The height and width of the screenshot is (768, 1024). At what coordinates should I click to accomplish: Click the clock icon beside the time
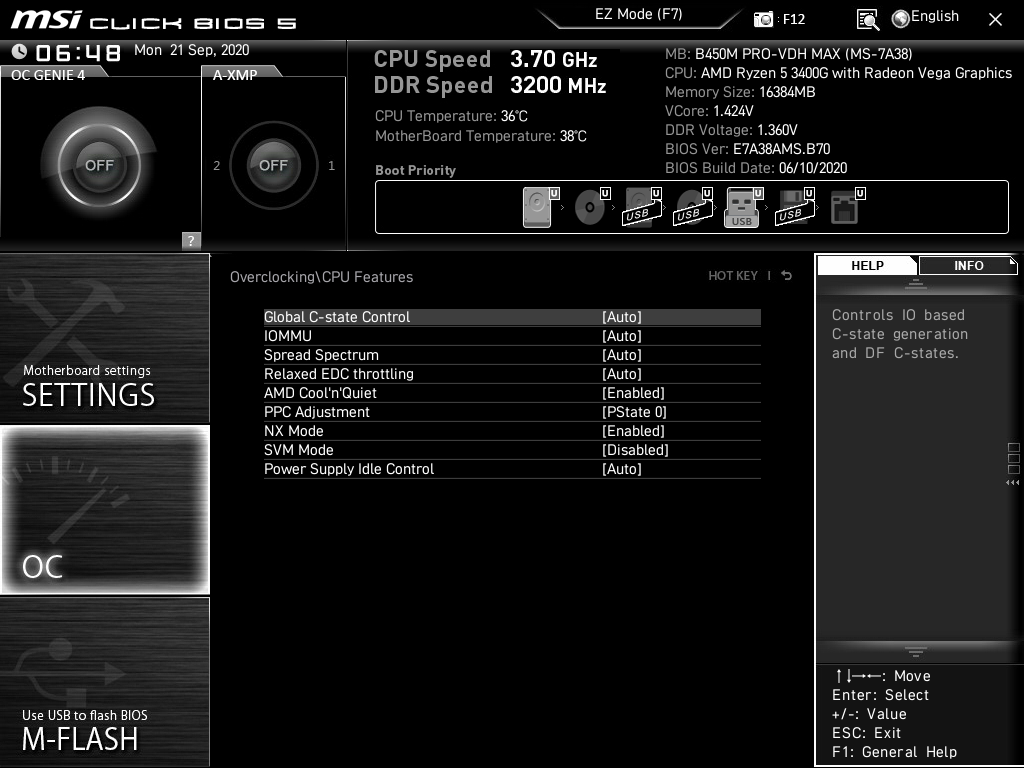click(20, 51)
